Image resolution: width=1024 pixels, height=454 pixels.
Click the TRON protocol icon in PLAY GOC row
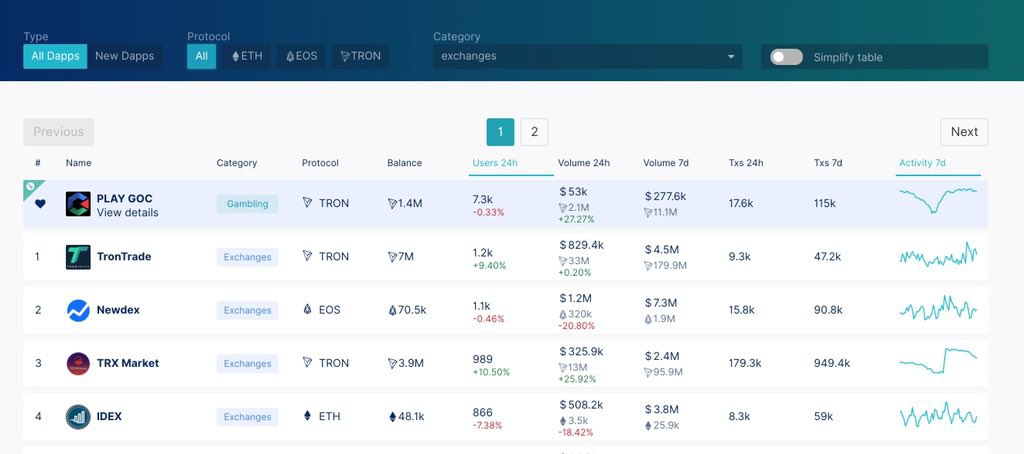pyautogui.click(x=308, y=203)
